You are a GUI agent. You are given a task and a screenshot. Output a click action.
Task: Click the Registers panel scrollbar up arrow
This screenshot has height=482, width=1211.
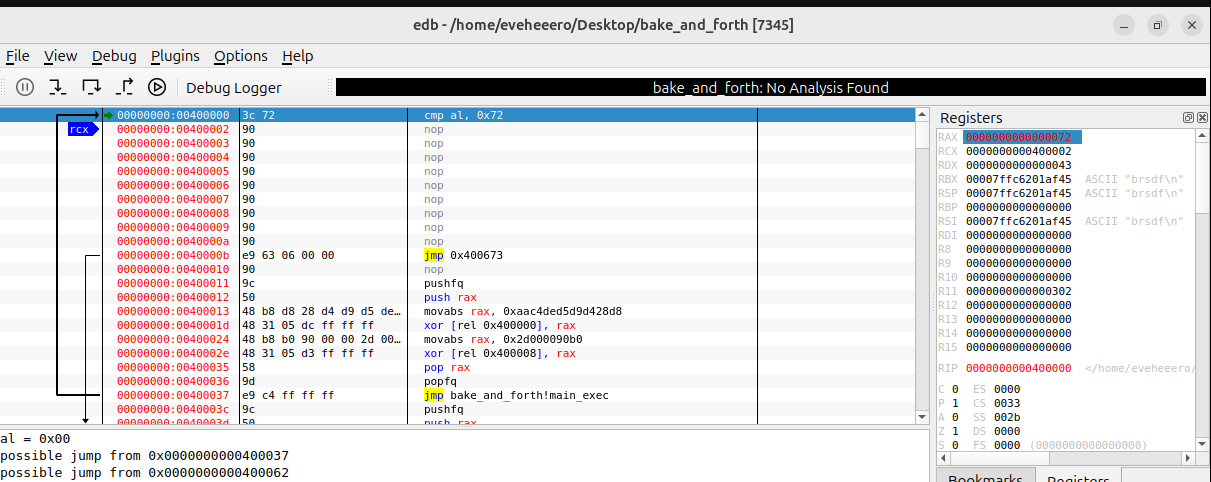point(1203,137)
